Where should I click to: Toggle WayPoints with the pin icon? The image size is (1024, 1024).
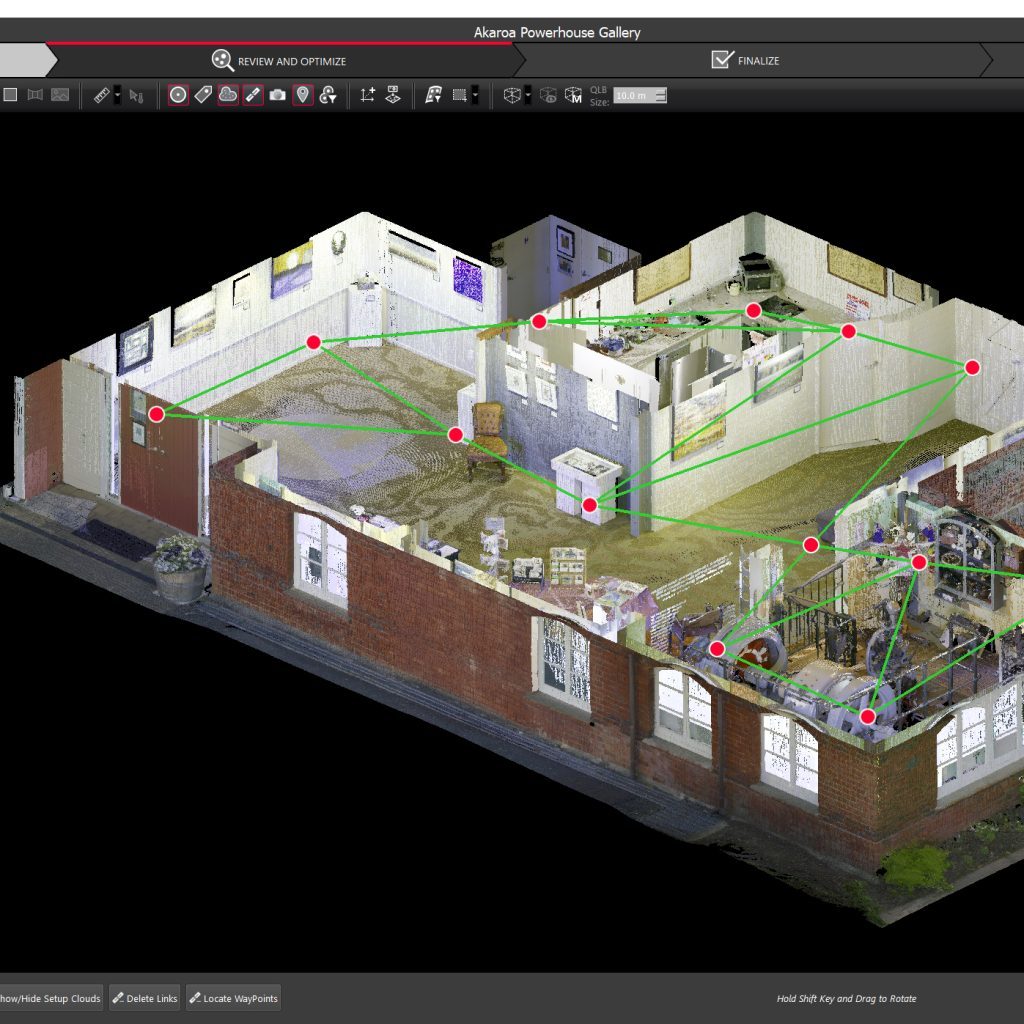point(302,96)
